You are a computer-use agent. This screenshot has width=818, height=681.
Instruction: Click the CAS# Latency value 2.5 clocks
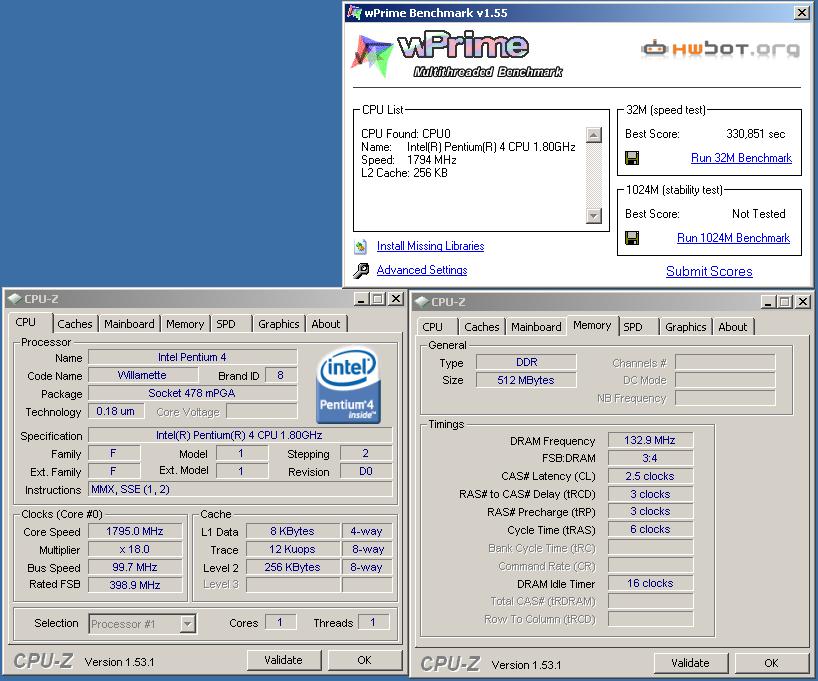click(650, 476)
